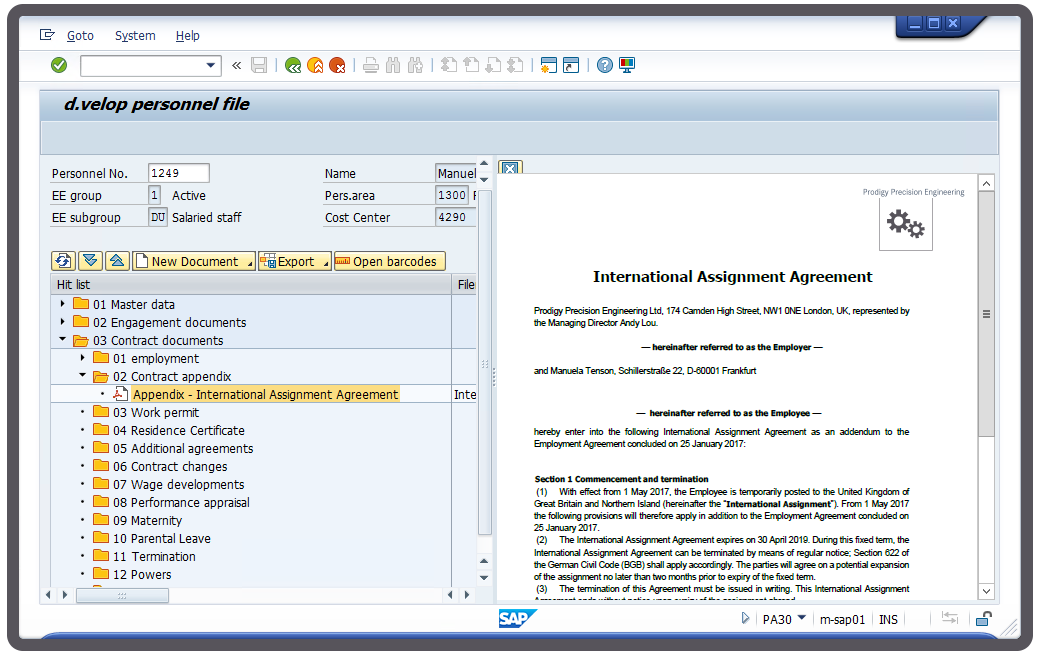Click document preview scroll up arrow
The width and height of the screenshot is (1037, 655).
tap(986, 183)
